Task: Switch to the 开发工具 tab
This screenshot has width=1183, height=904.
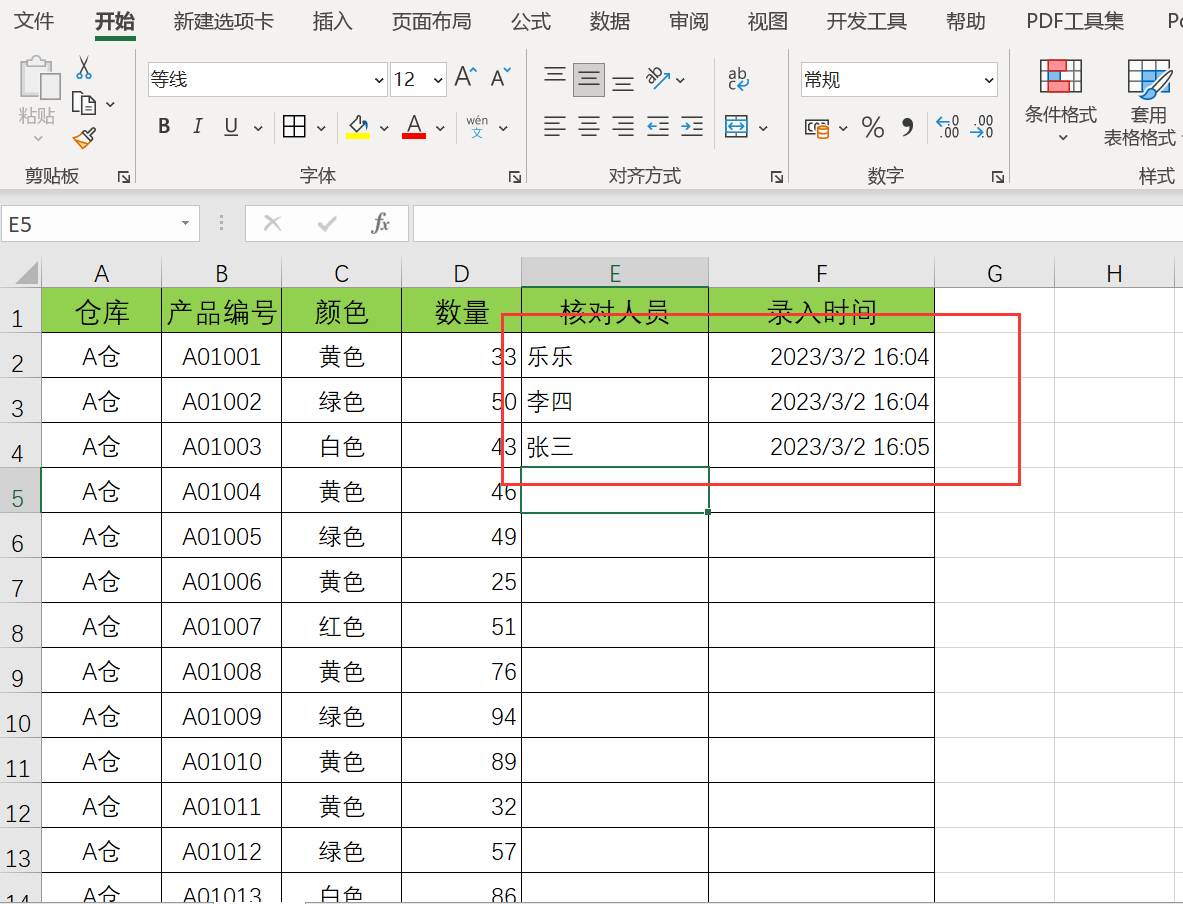Action: tap(866, 21)
